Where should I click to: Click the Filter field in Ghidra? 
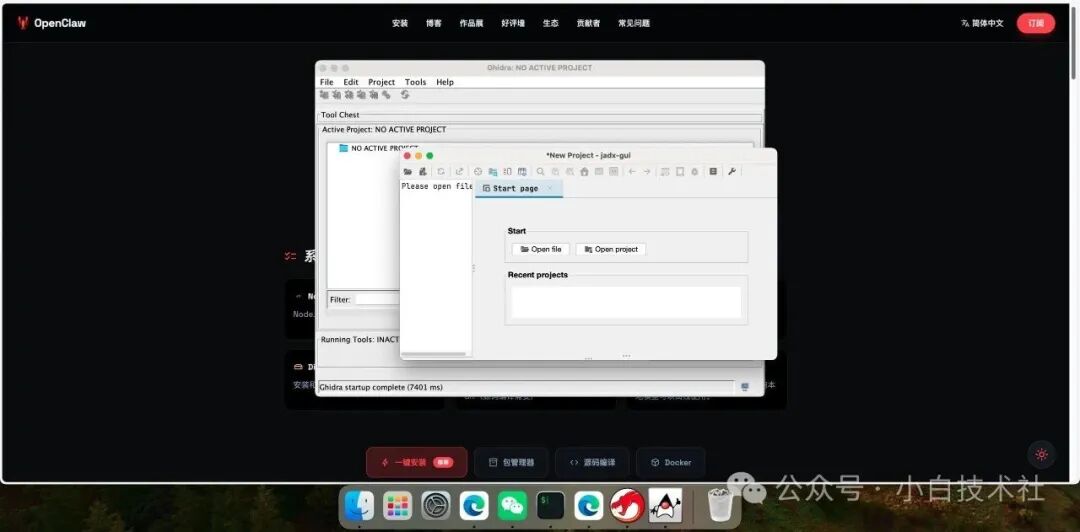pyautogui.click(x=377, y=300)
